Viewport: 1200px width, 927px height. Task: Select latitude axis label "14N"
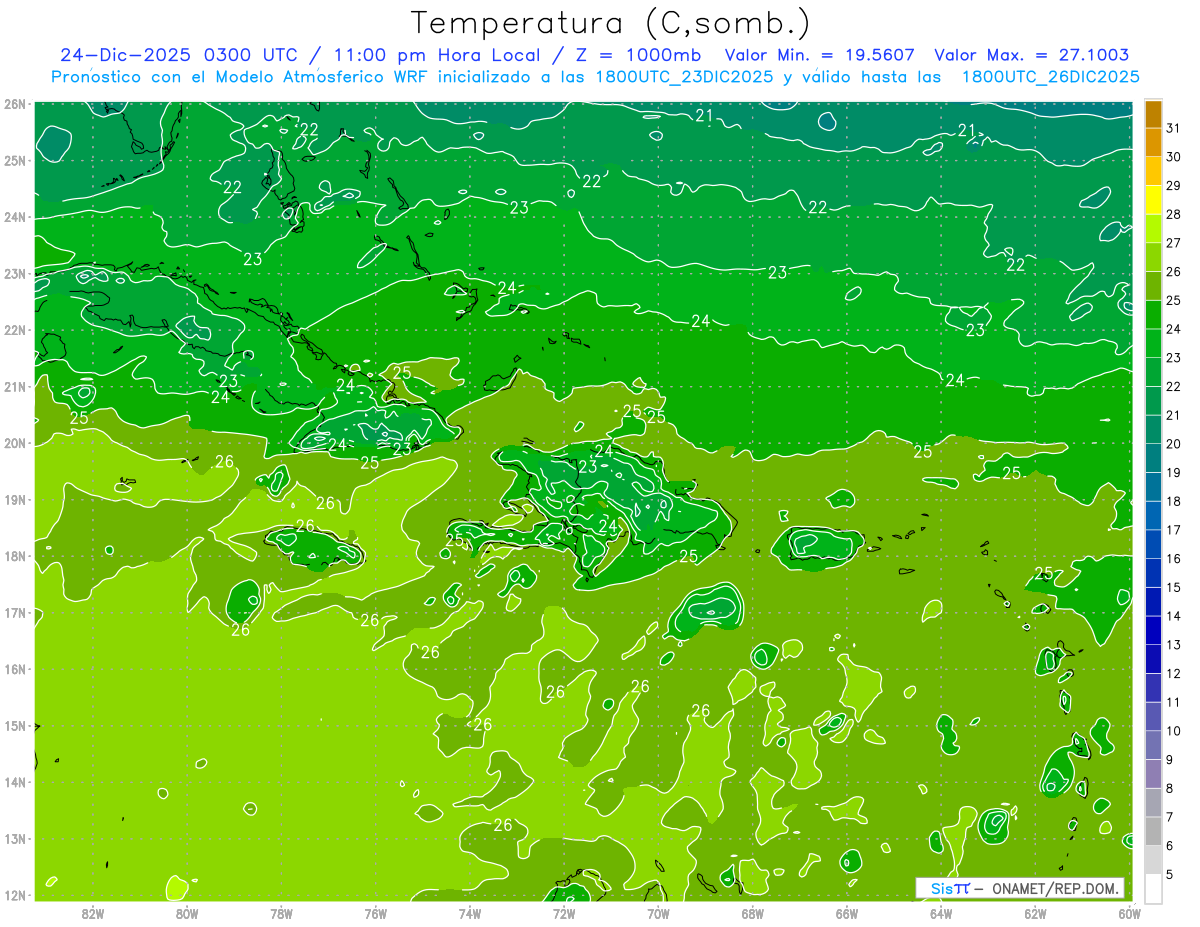15,782
